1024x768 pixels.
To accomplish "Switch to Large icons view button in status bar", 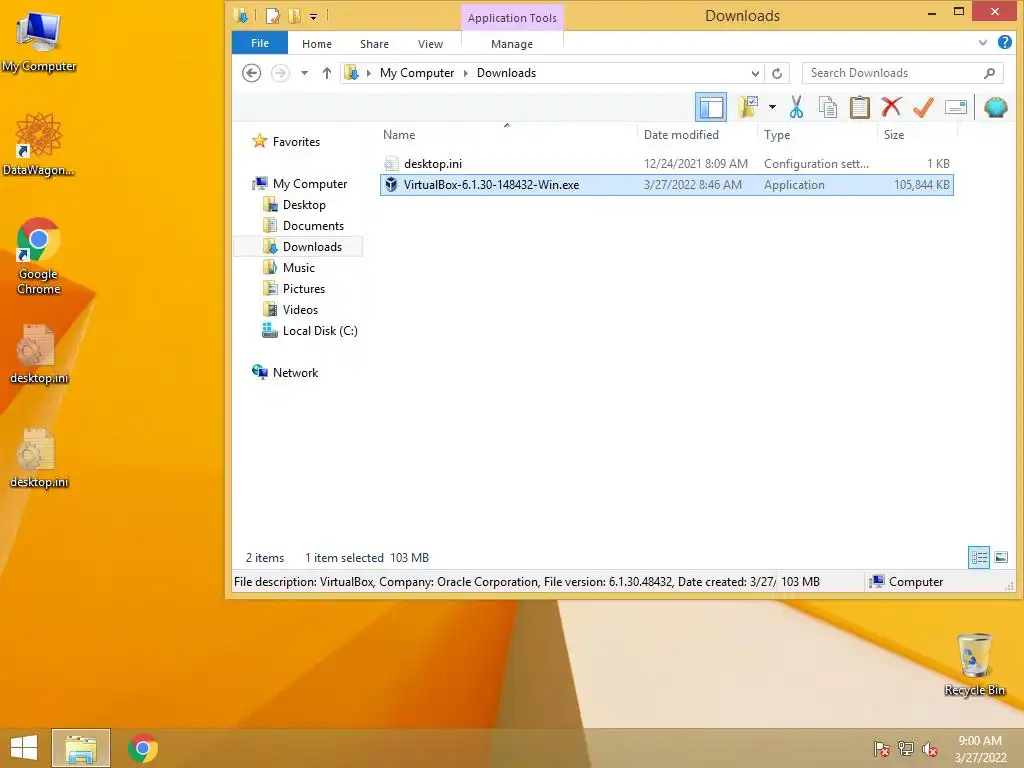I will point(1000,558).
